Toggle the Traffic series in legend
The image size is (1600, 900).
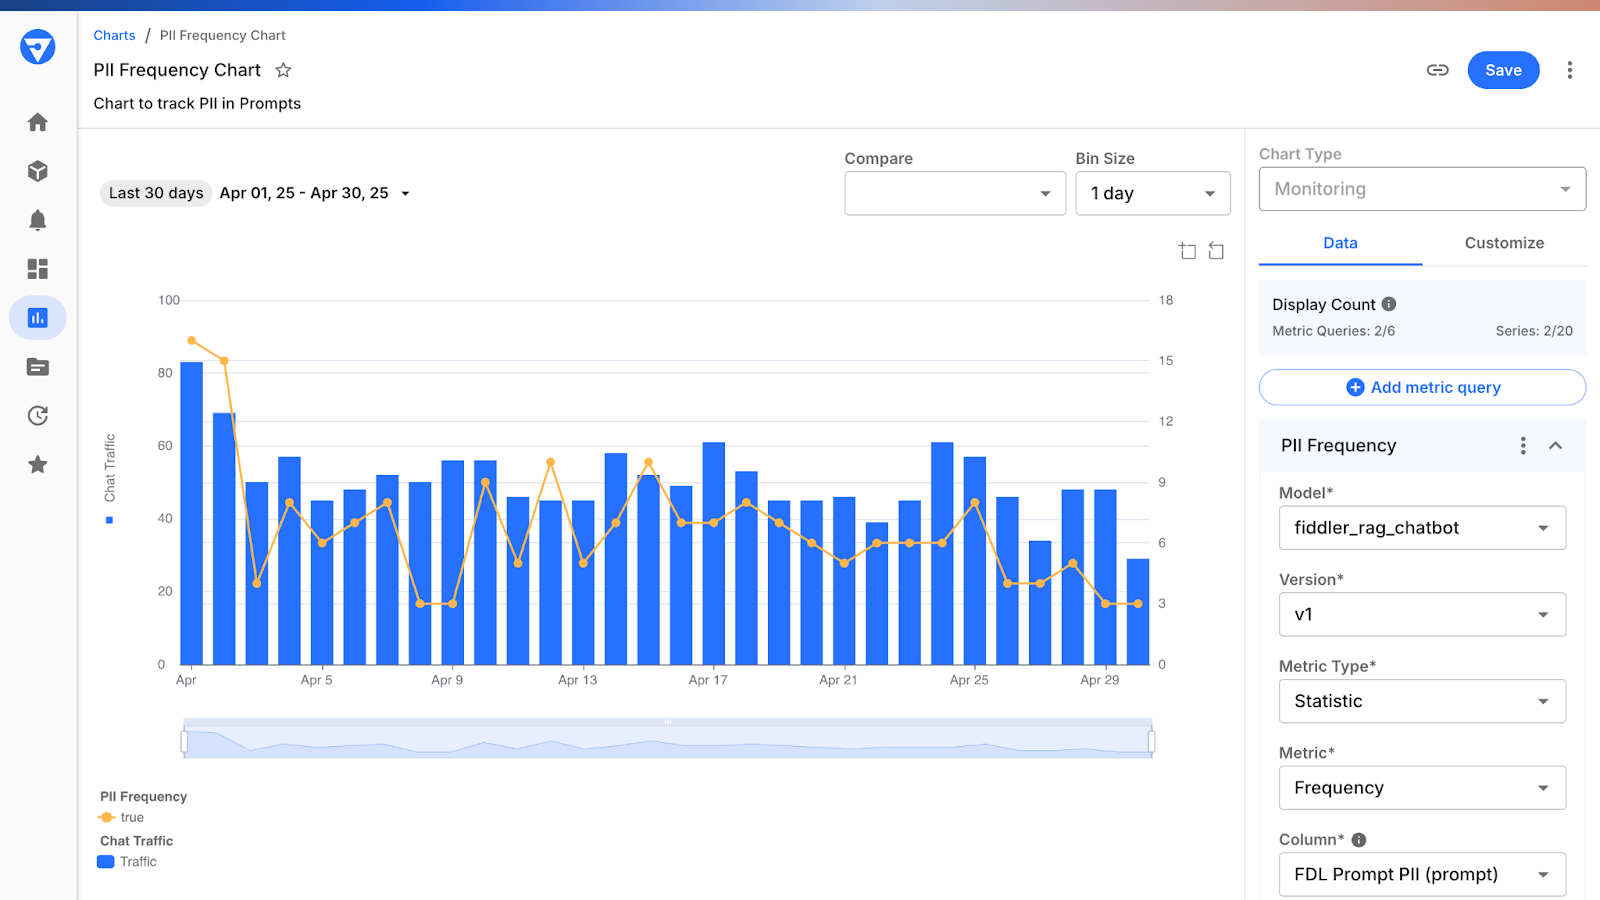(127, 862)
